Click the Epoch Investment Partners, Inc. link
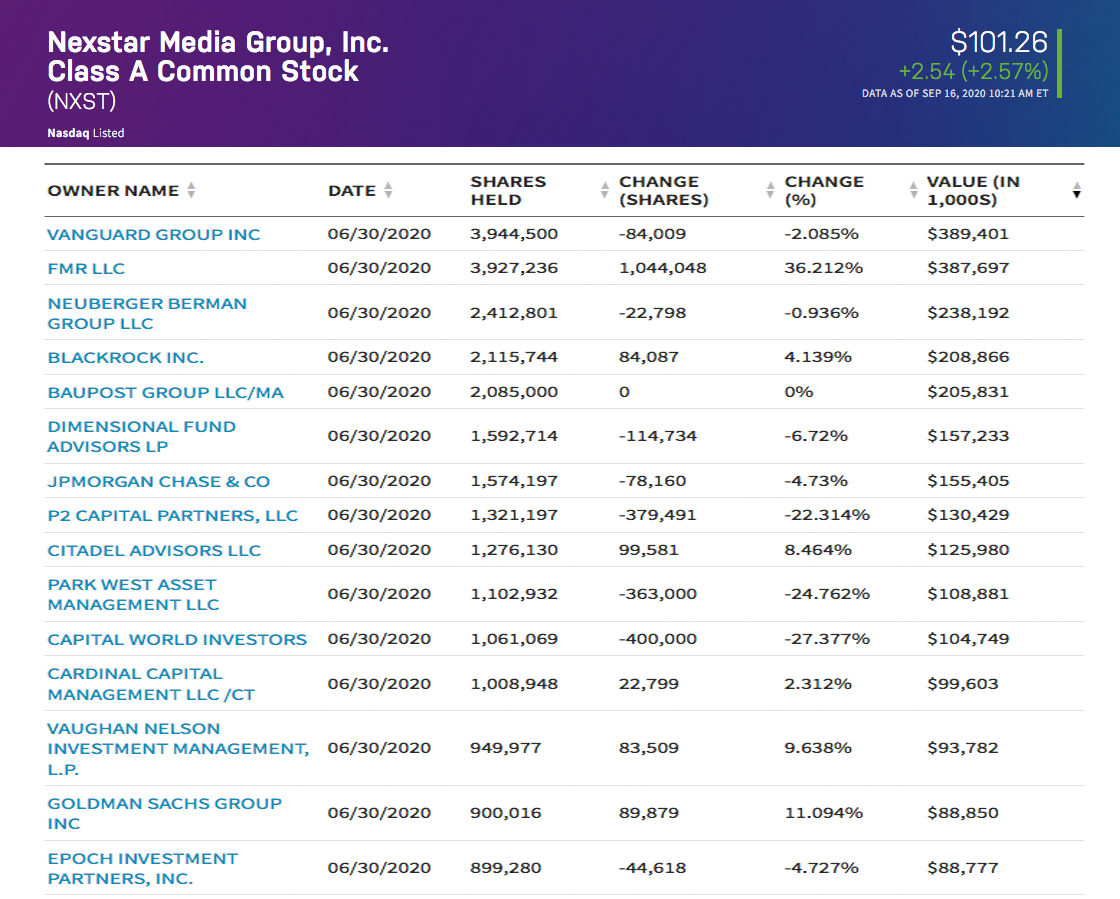Screen dimensions: 1120x899 (x=143, y=868)
